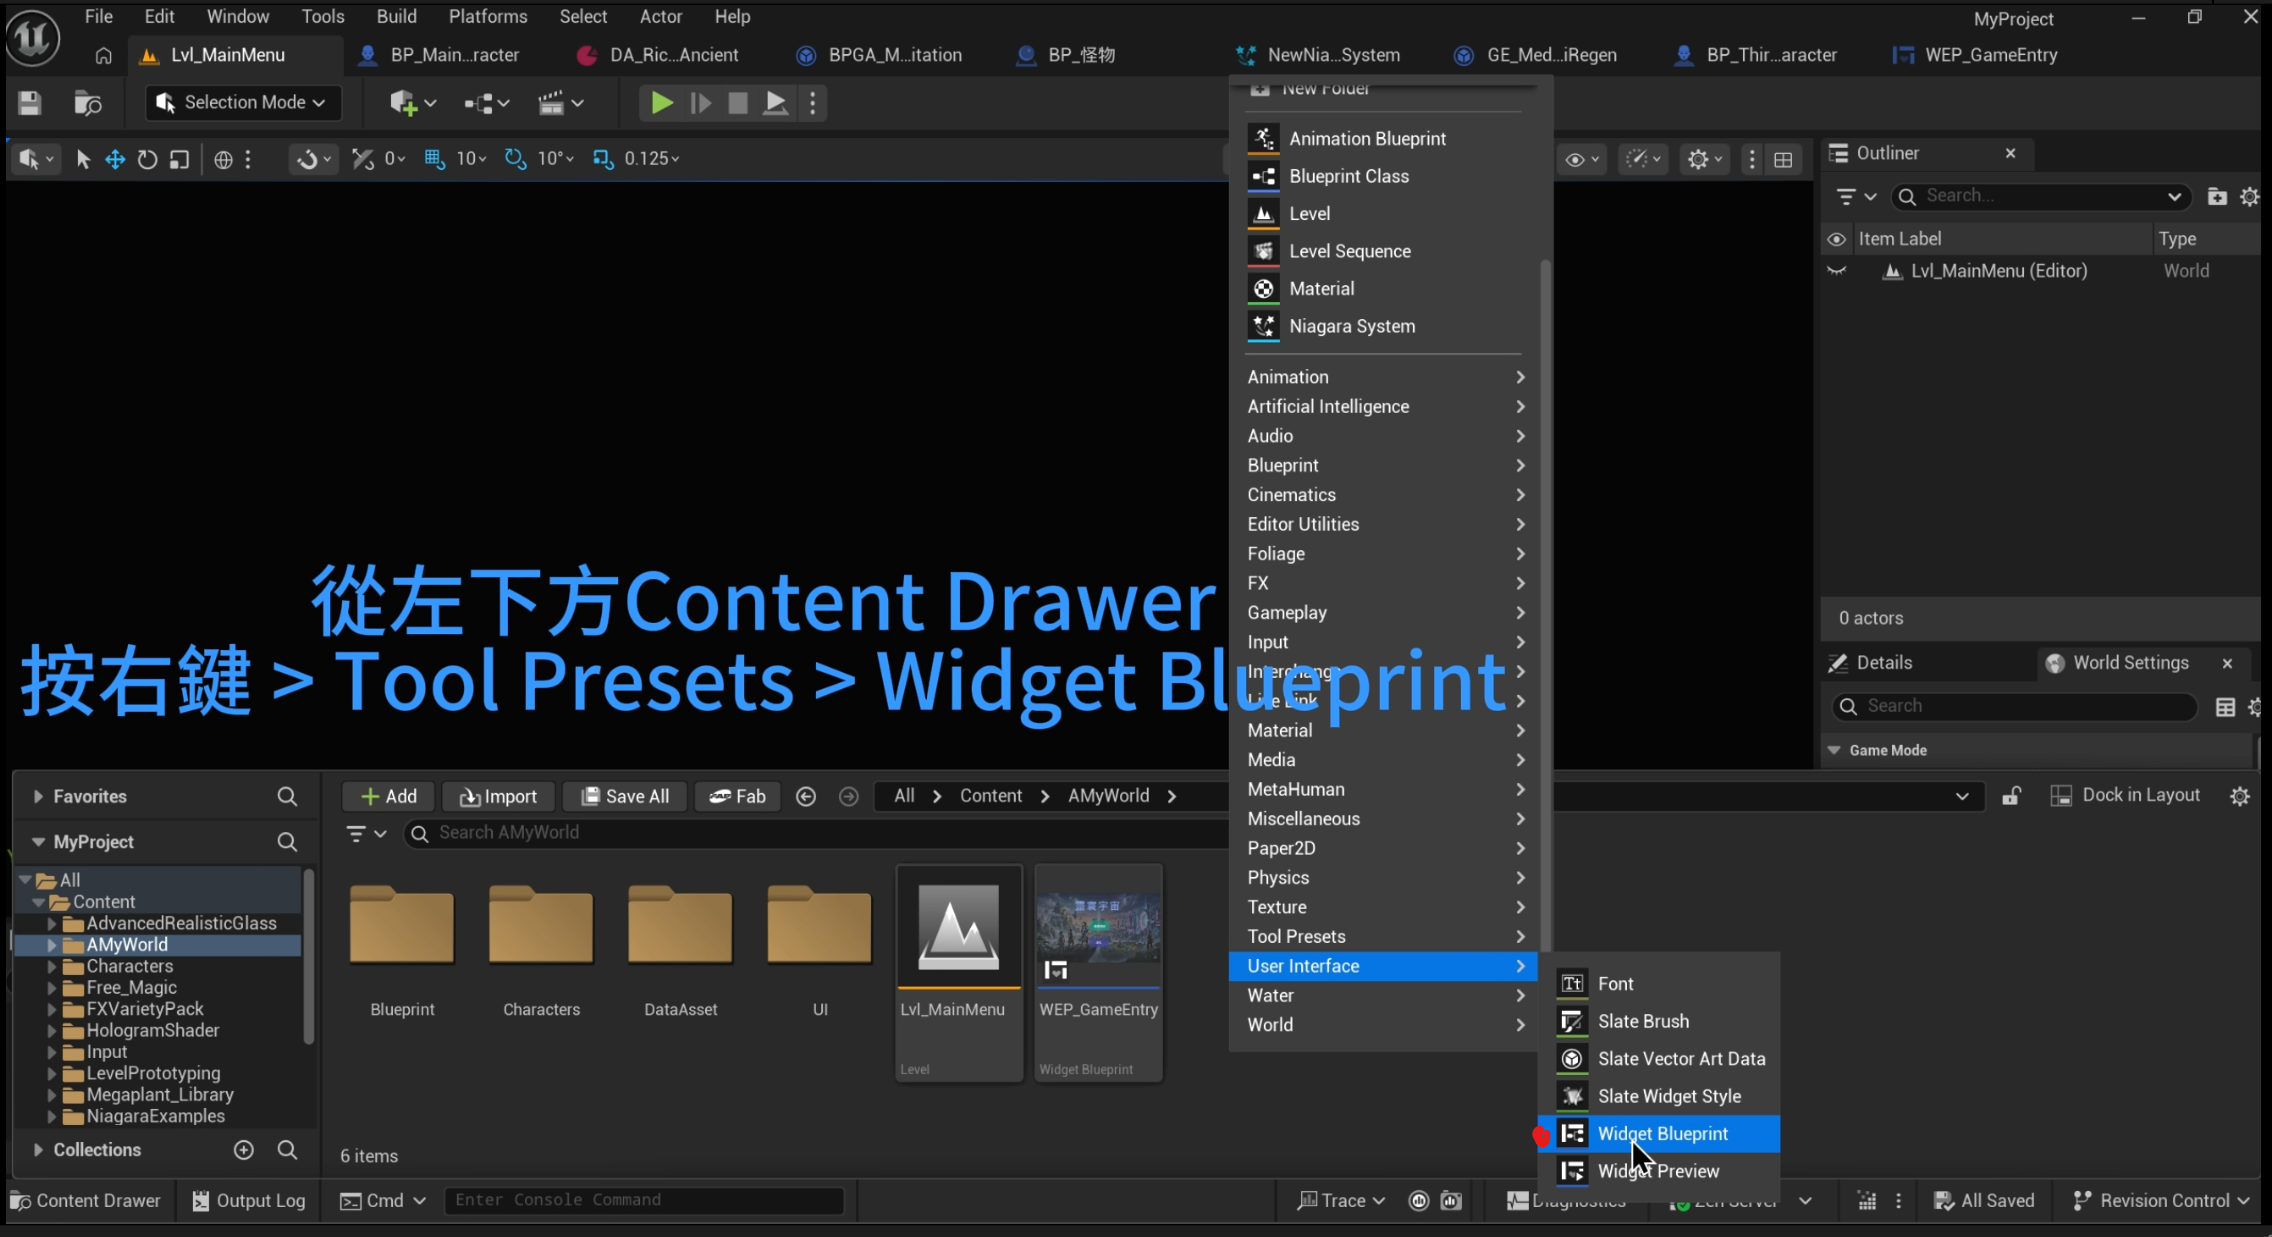Open Outliner settings gear icon
Image resolution: width=2272 pixels, height=1237 pixels.
pos(2249,196)
